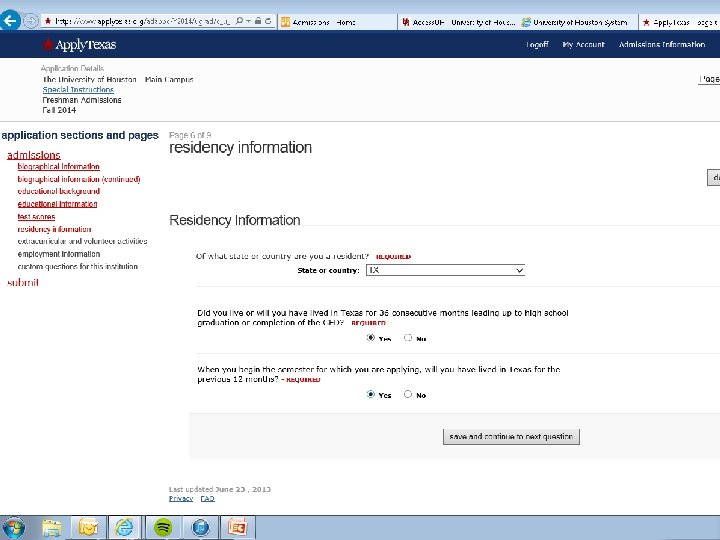Image resolution: width=720 pixels, height=540 pixels.
Task: Open the Outlook mail taskbar icon
Action: click(88, 528)
